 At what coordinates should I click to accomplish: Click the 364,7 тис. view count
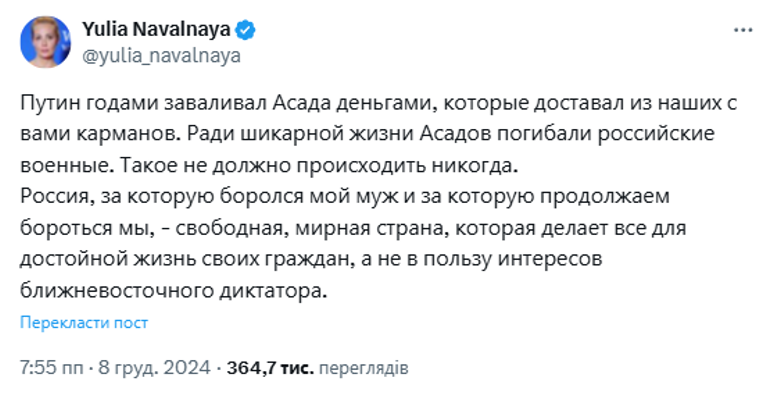point(271,368)
